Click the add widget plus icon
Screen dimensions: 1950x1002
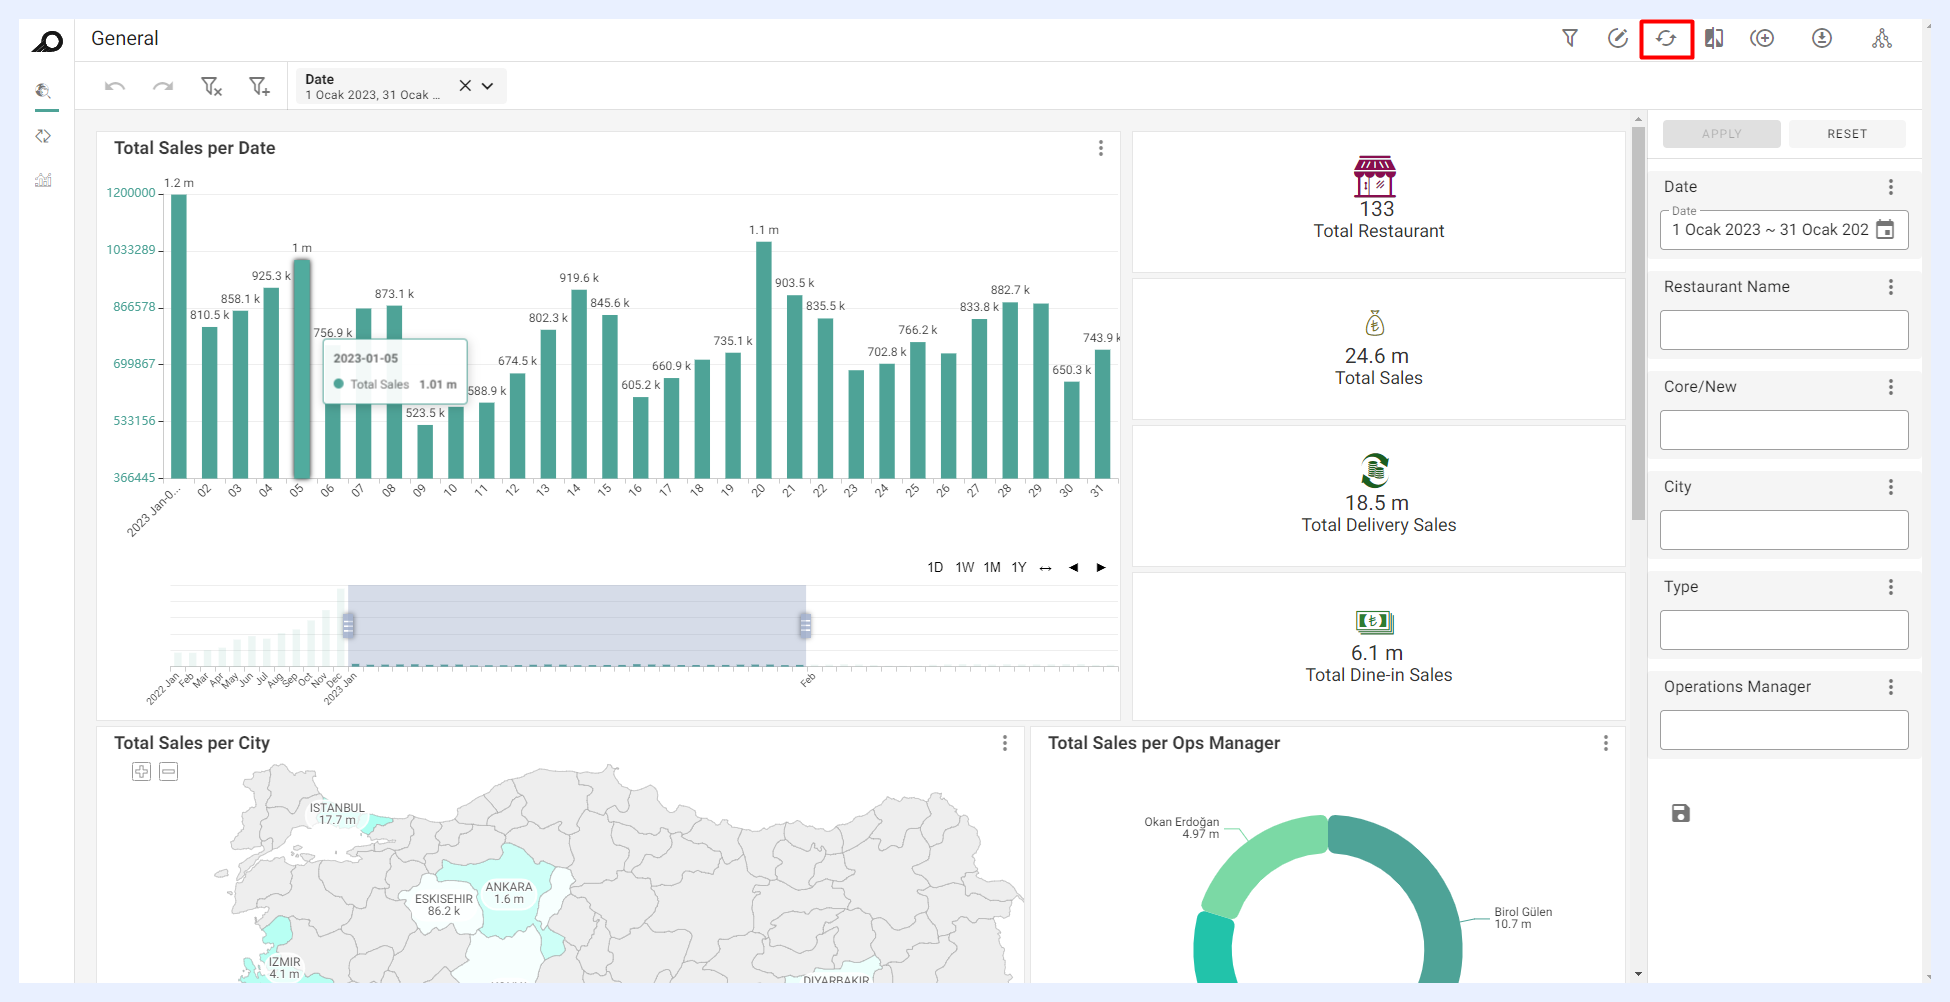coord(1762,38)
